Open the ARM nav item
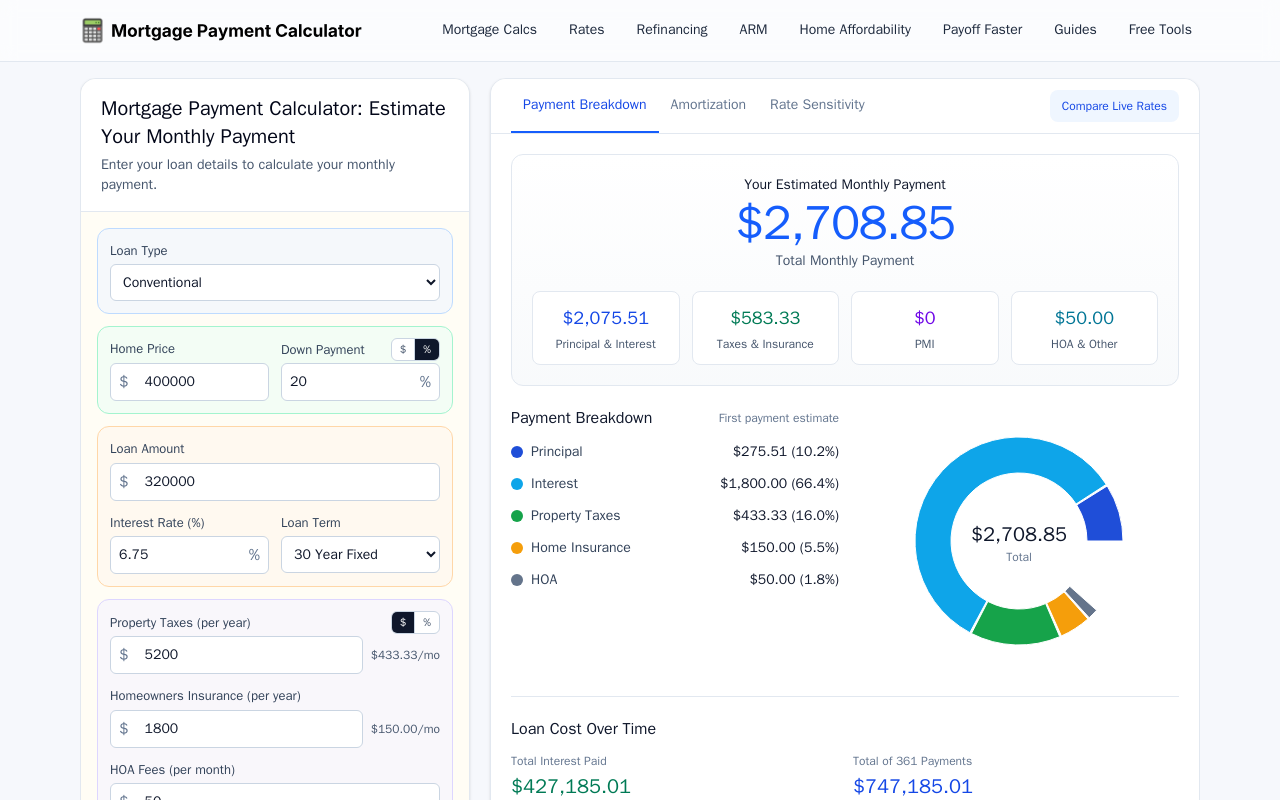 point(754,30)
